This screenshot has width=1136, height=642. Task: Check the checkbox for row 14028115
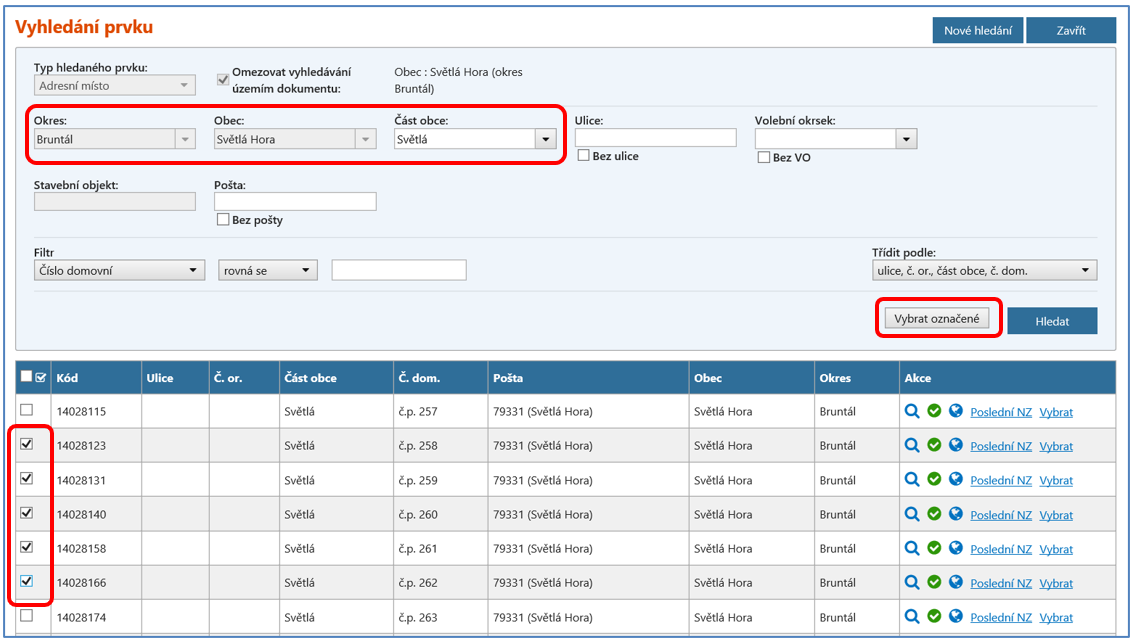27,410
